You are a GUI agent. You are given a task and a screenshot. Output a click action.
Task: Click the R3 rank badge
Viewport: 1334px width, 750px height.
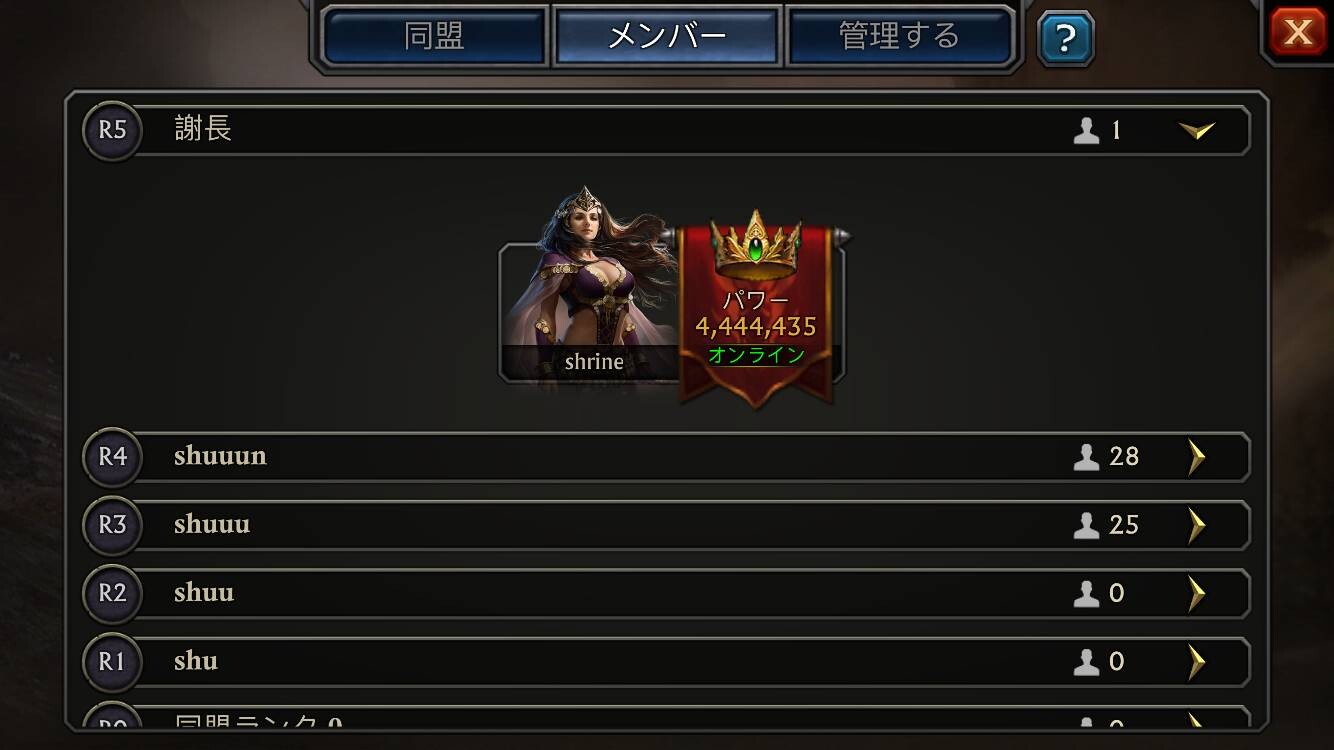coord(112,525)
